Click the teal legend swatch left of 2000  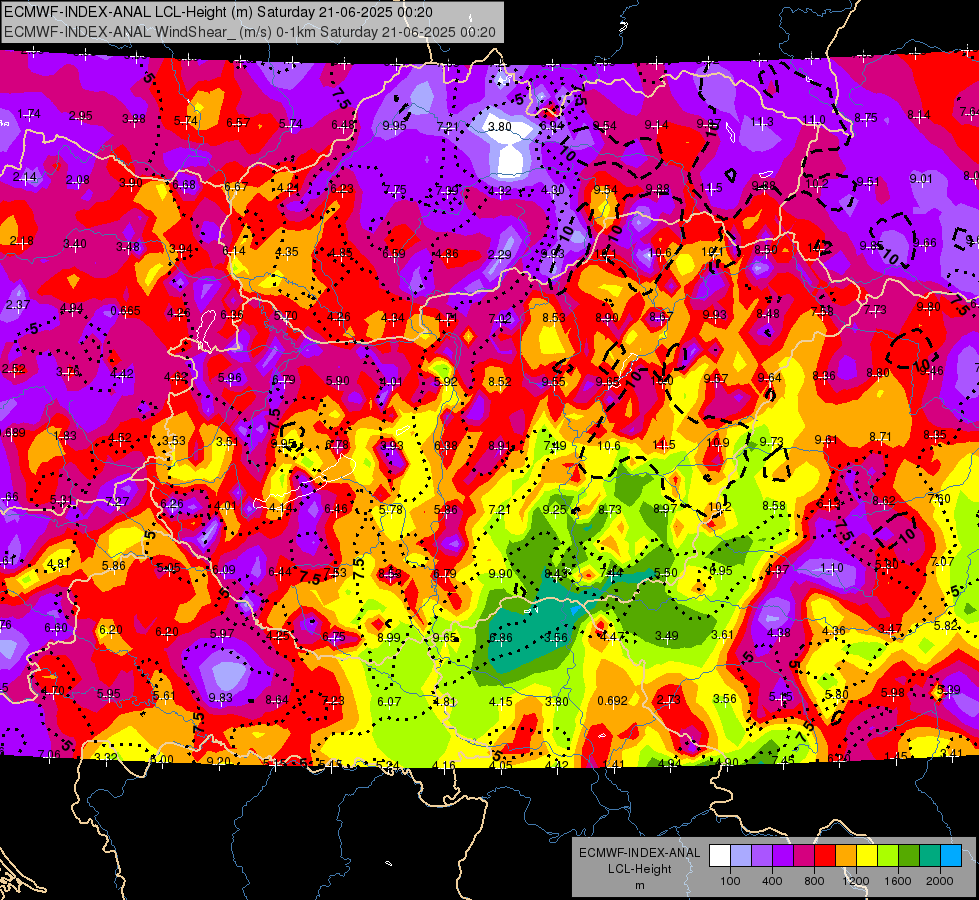pos(930,856)
